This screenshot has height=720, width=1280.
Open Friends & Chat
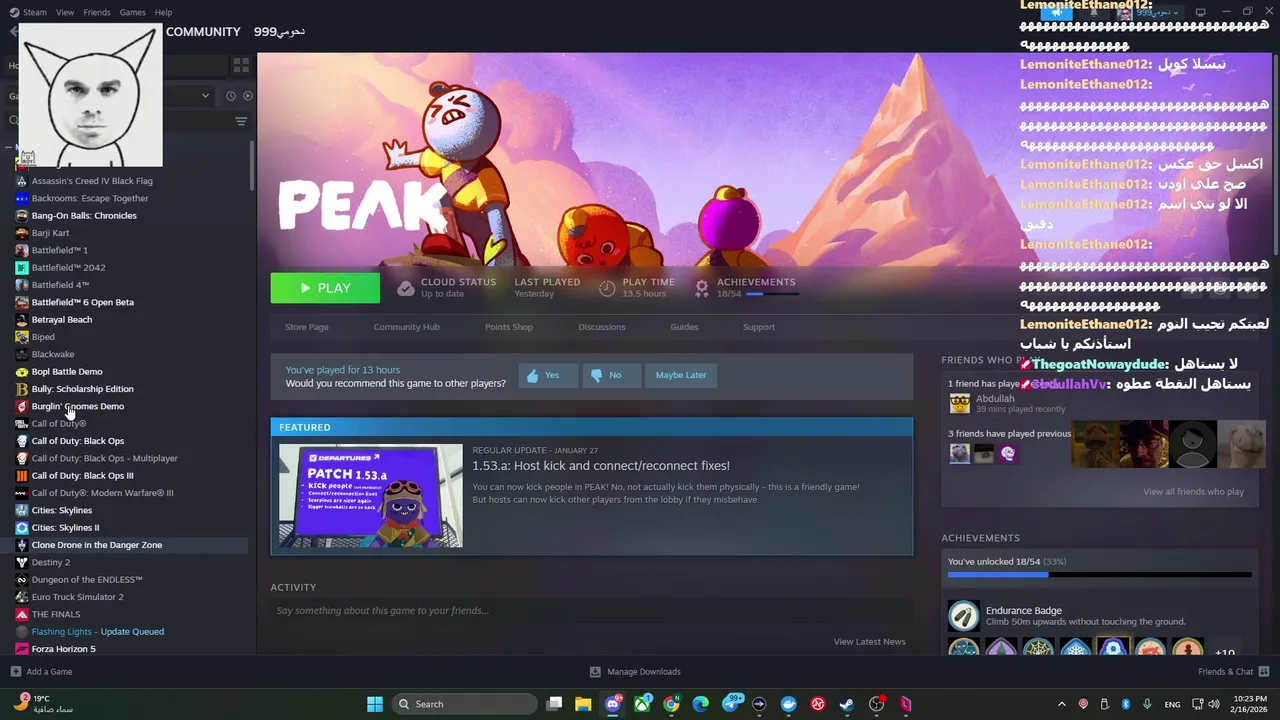coord(1234,672)
